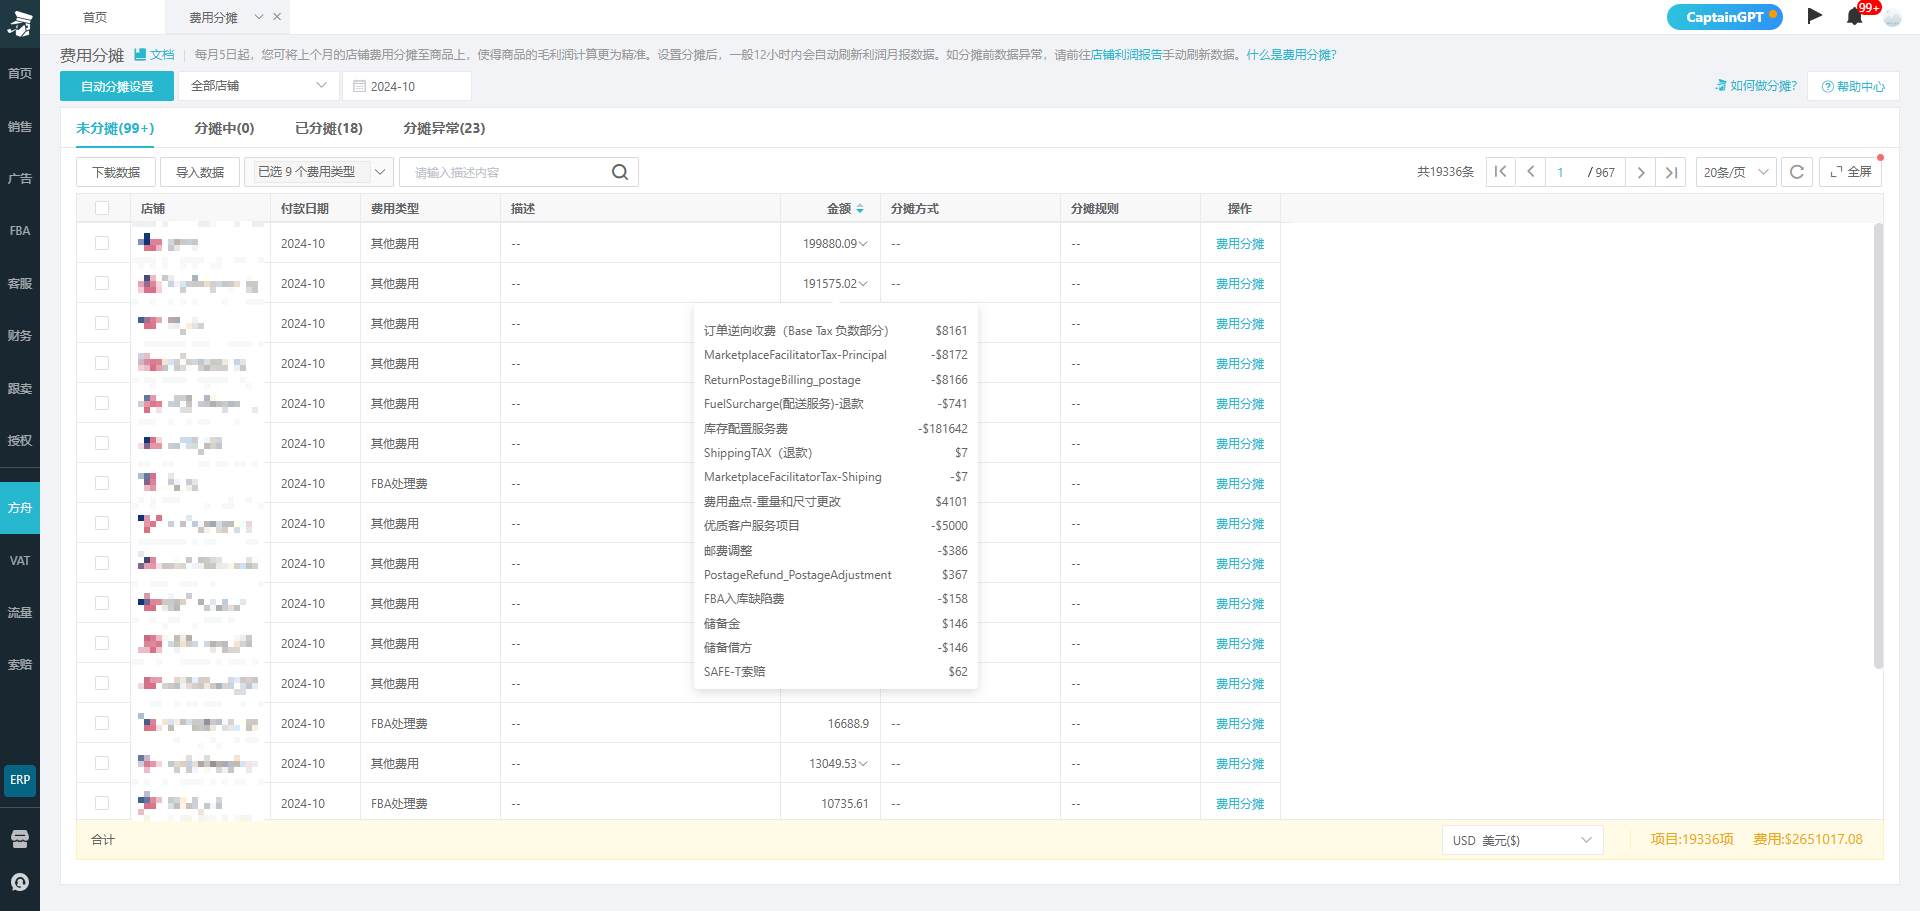This screenshot has width=1920, height=911.
Task: Click the 全屏 fullscreen button
Action: [1850, 172]
